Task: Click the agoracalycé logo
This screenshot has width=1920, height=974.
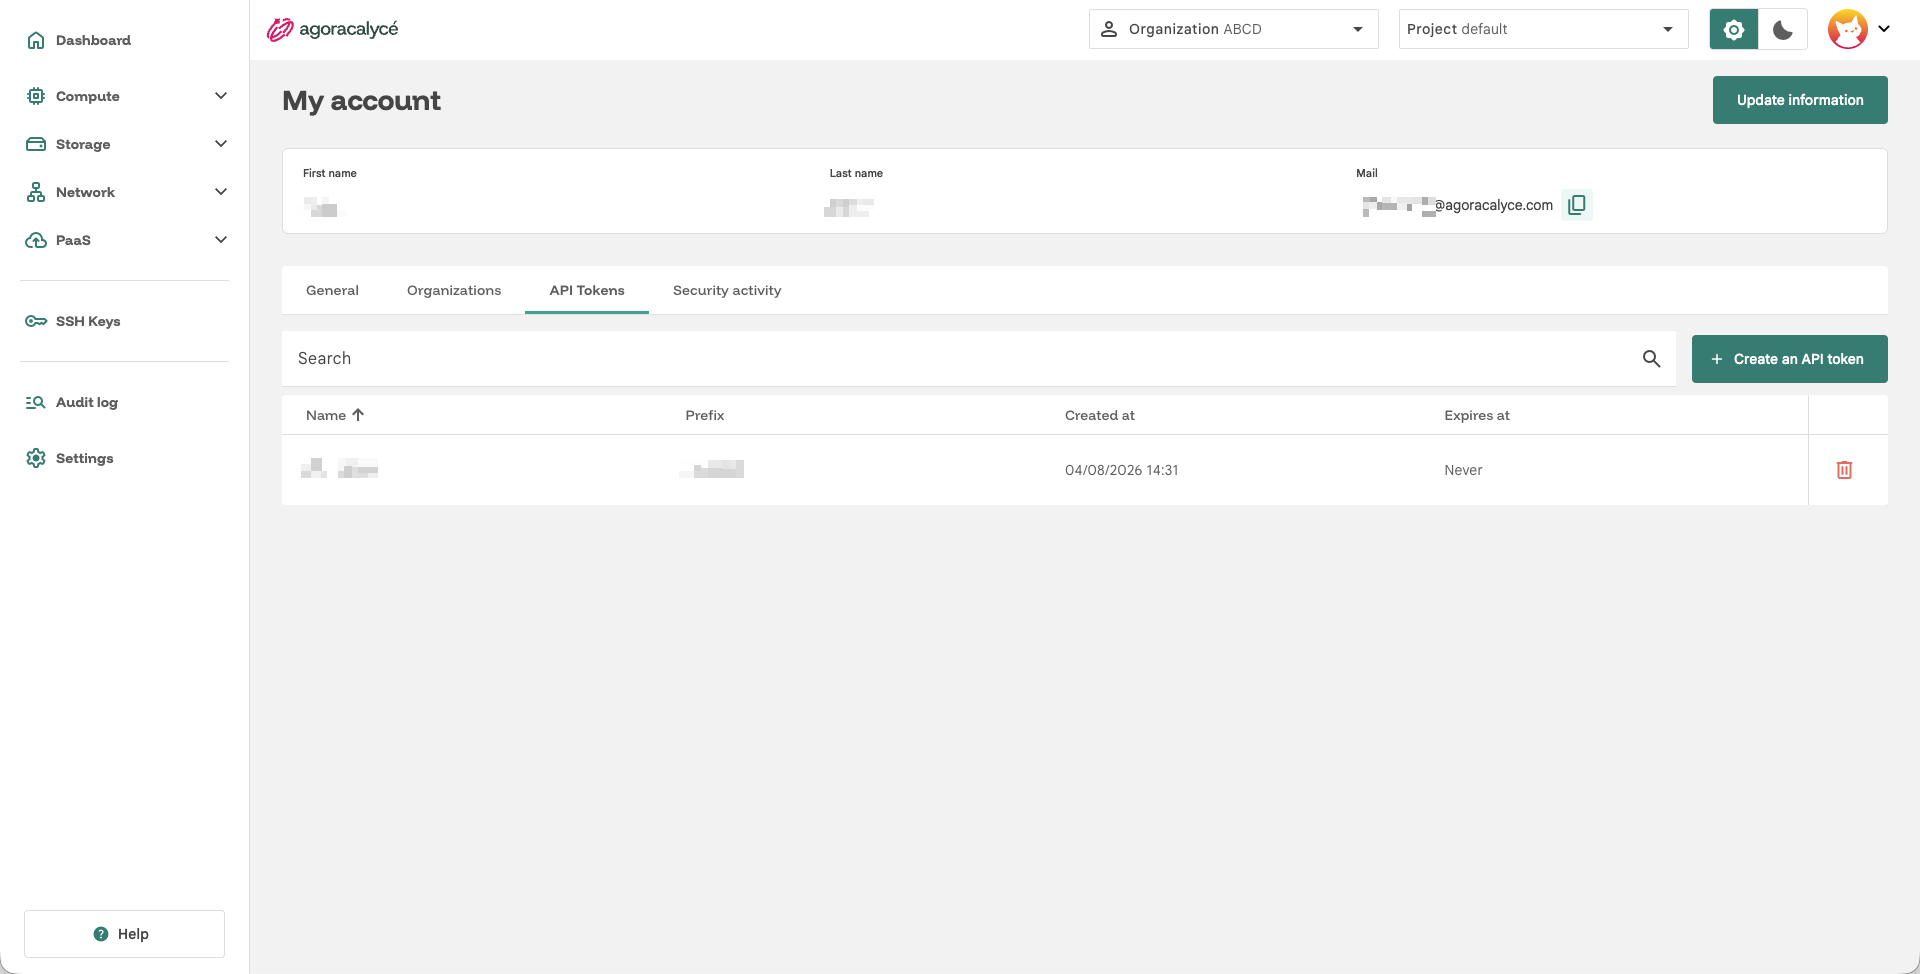Action: [x=332, y=30]
